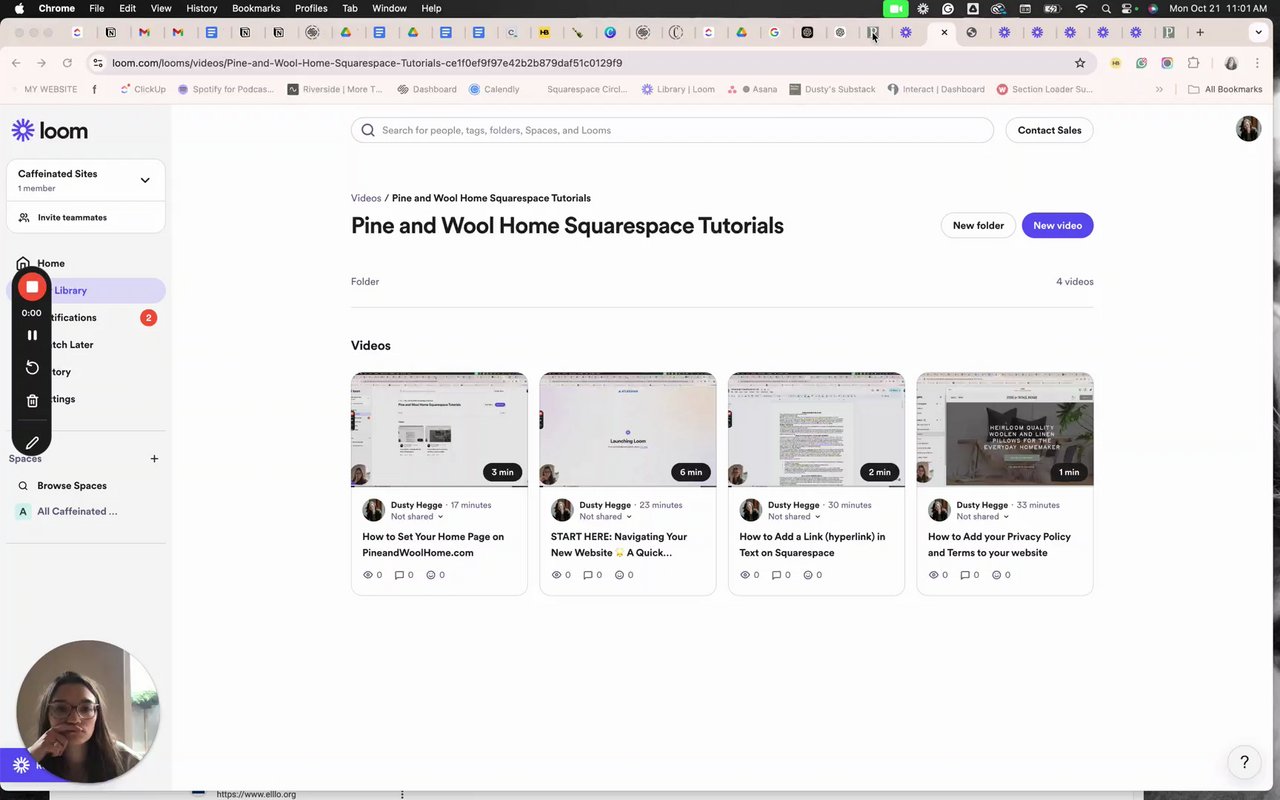Screen dimensions: 1280x800
Task: Expand the bookmarks overflow chevron
Action: coord(1159,89)
